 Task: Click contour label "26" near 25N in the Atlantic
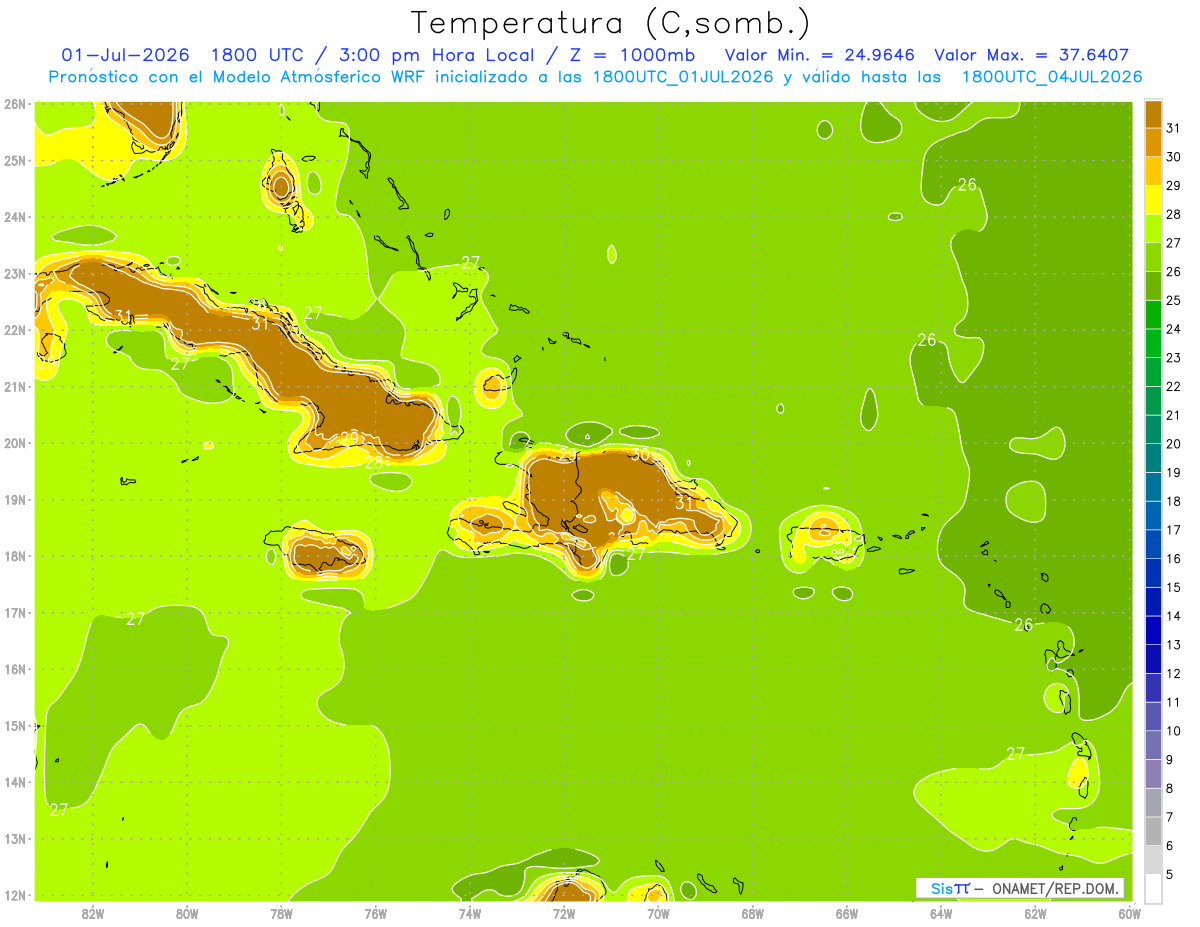[x=967, y=184]
